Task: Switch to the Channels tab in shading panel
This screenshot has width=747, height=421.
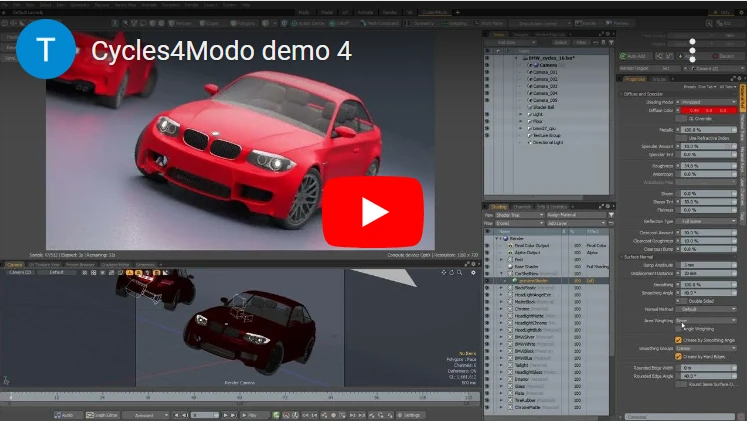Action: [522, 207]
